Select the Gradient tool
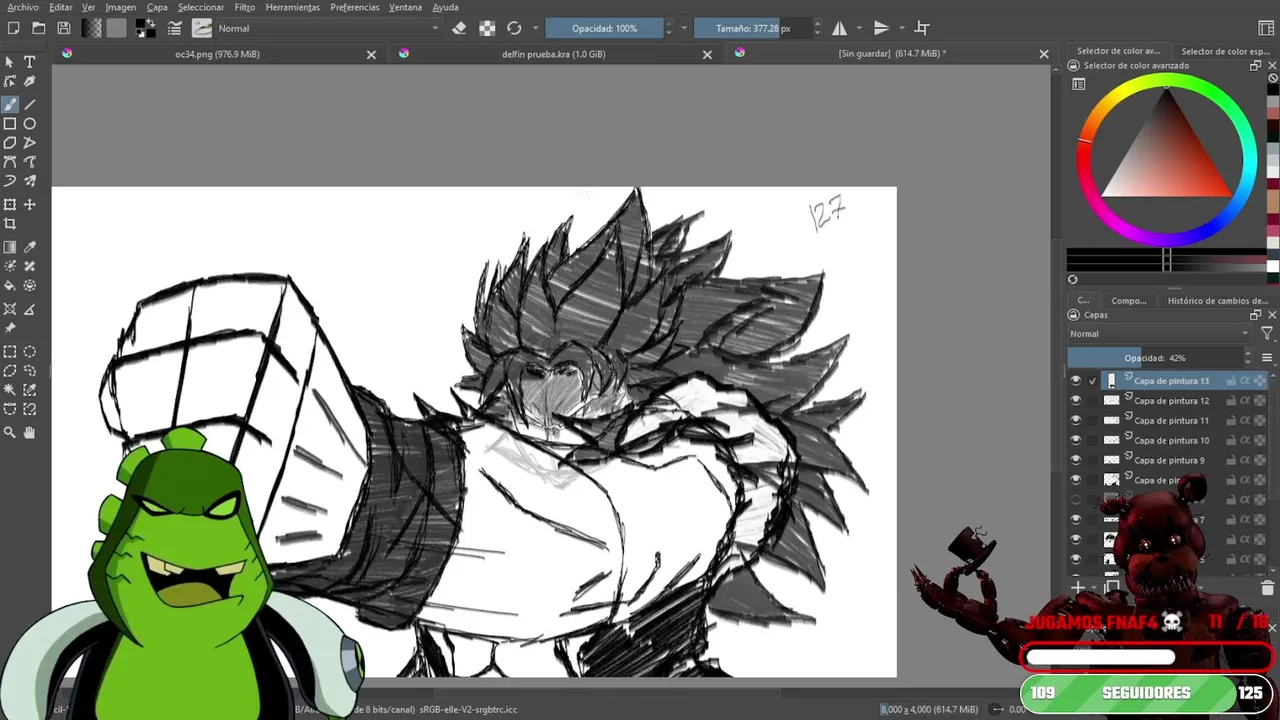Screen dimensions: 1280x720 [x=10, y=247]
